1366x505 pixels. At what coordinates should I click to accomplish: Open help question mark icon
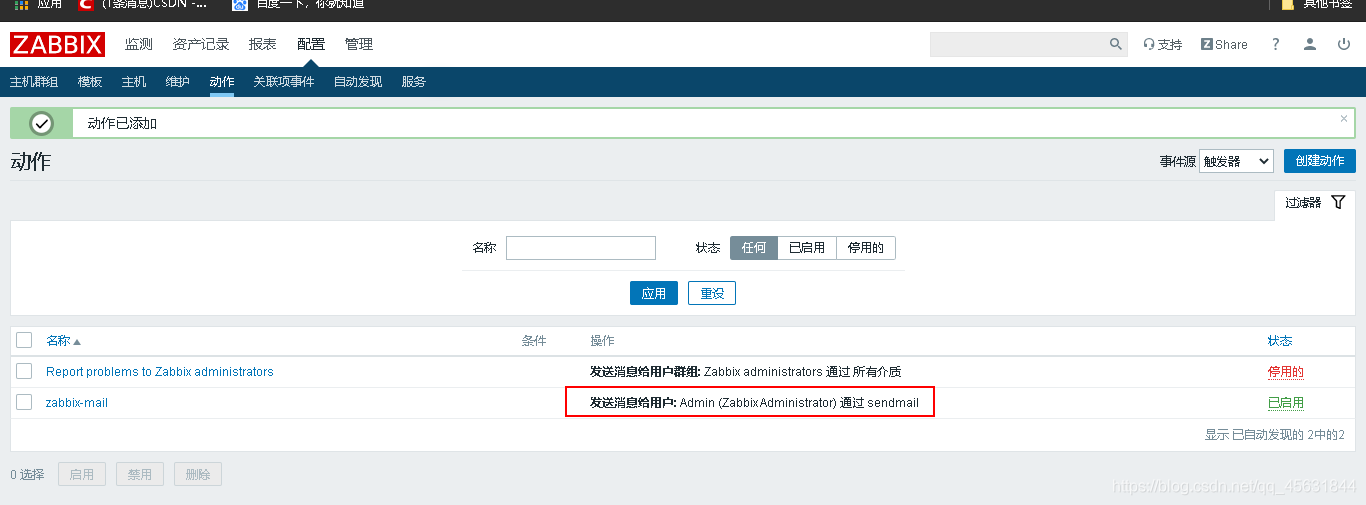click(1275, 44)
